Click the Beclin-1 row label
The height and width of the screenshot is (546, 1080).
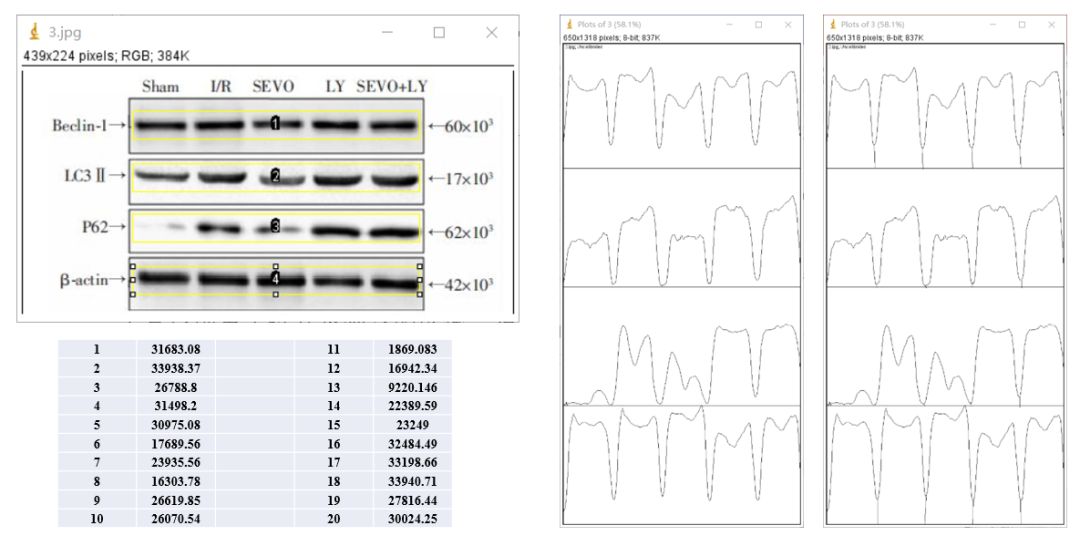79,126
